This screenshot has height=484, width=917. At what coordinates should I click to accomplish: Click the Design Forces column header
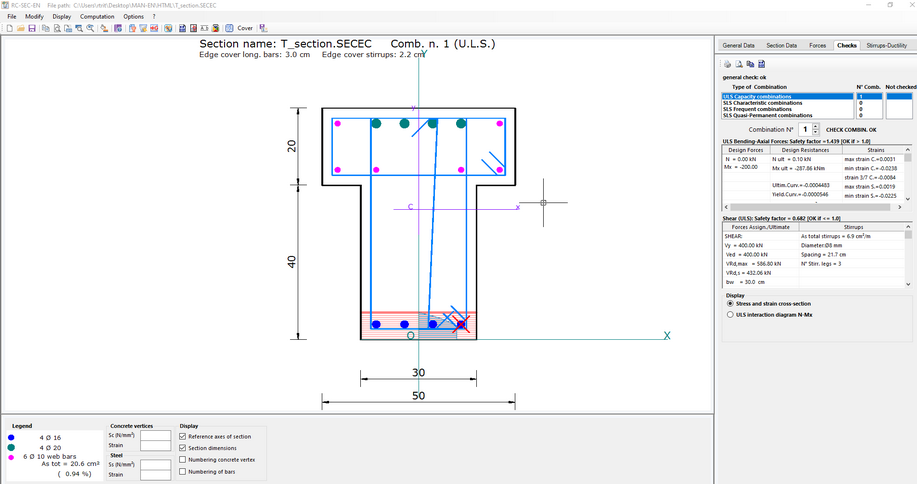coord(746,150)
